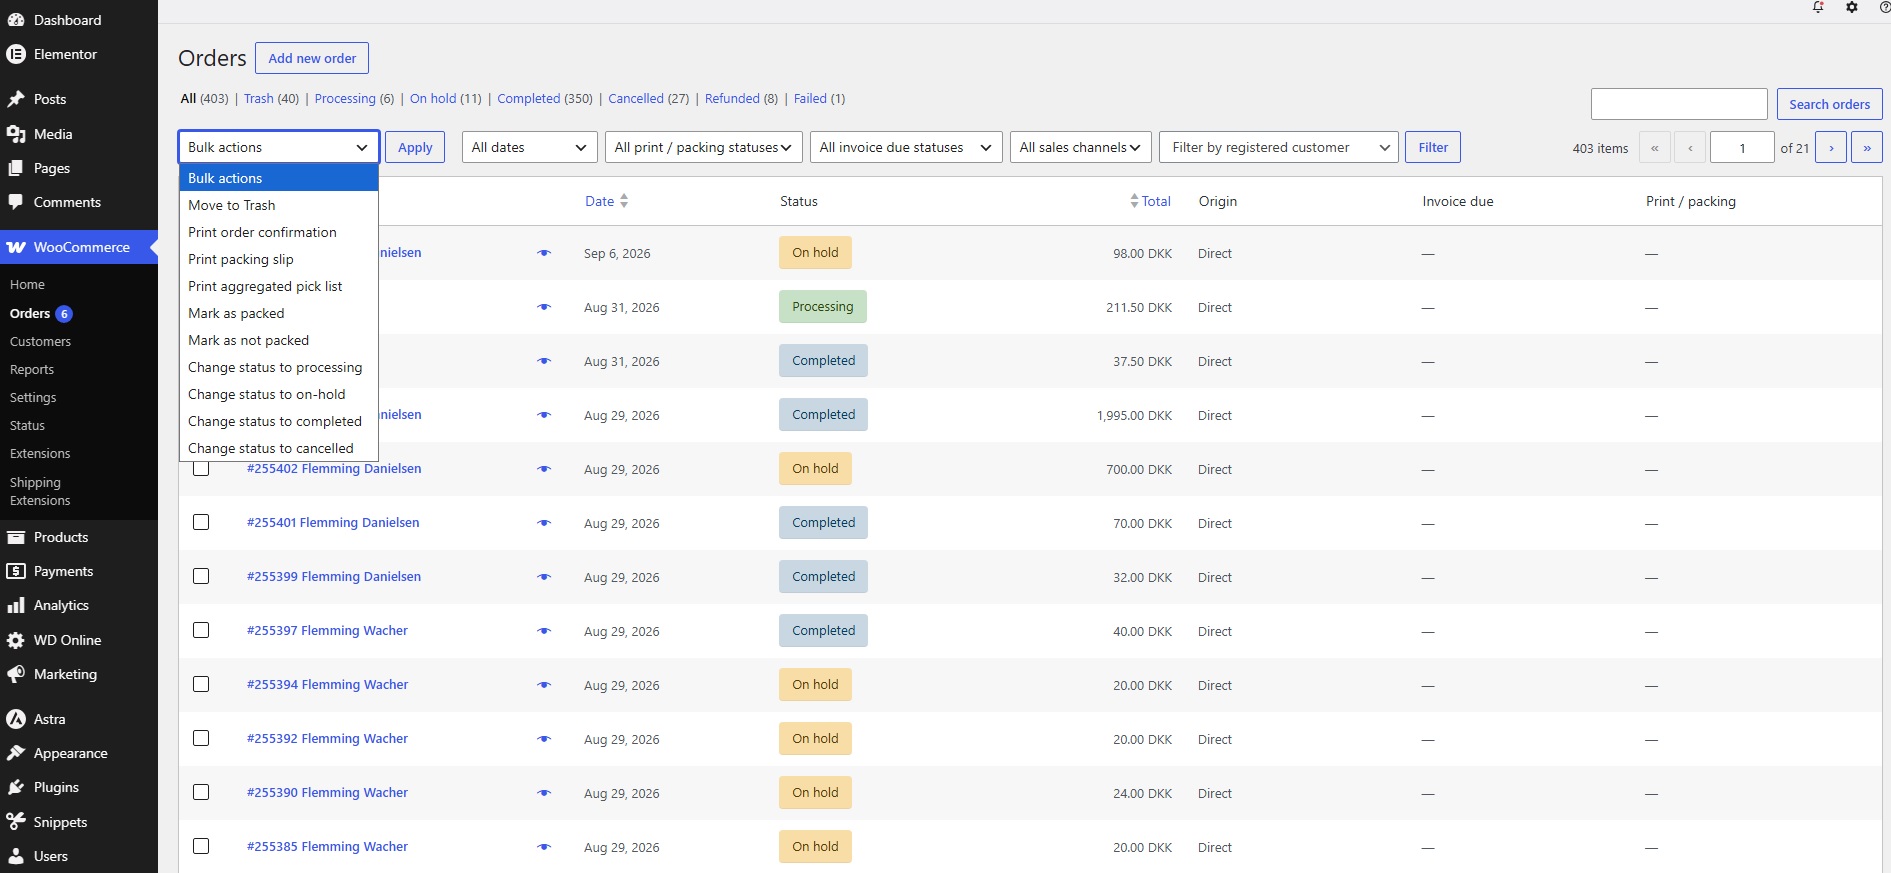Click the notifications bell icon at top
The image size is (1891, 873).
point(1818,7)
